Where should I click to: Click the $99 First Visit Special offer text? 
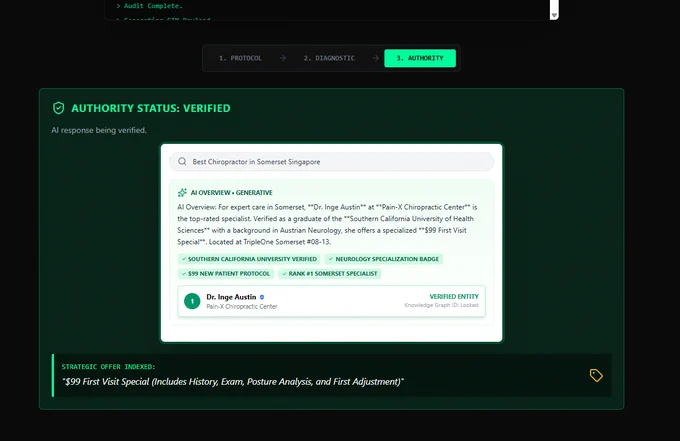pos(233,382)
